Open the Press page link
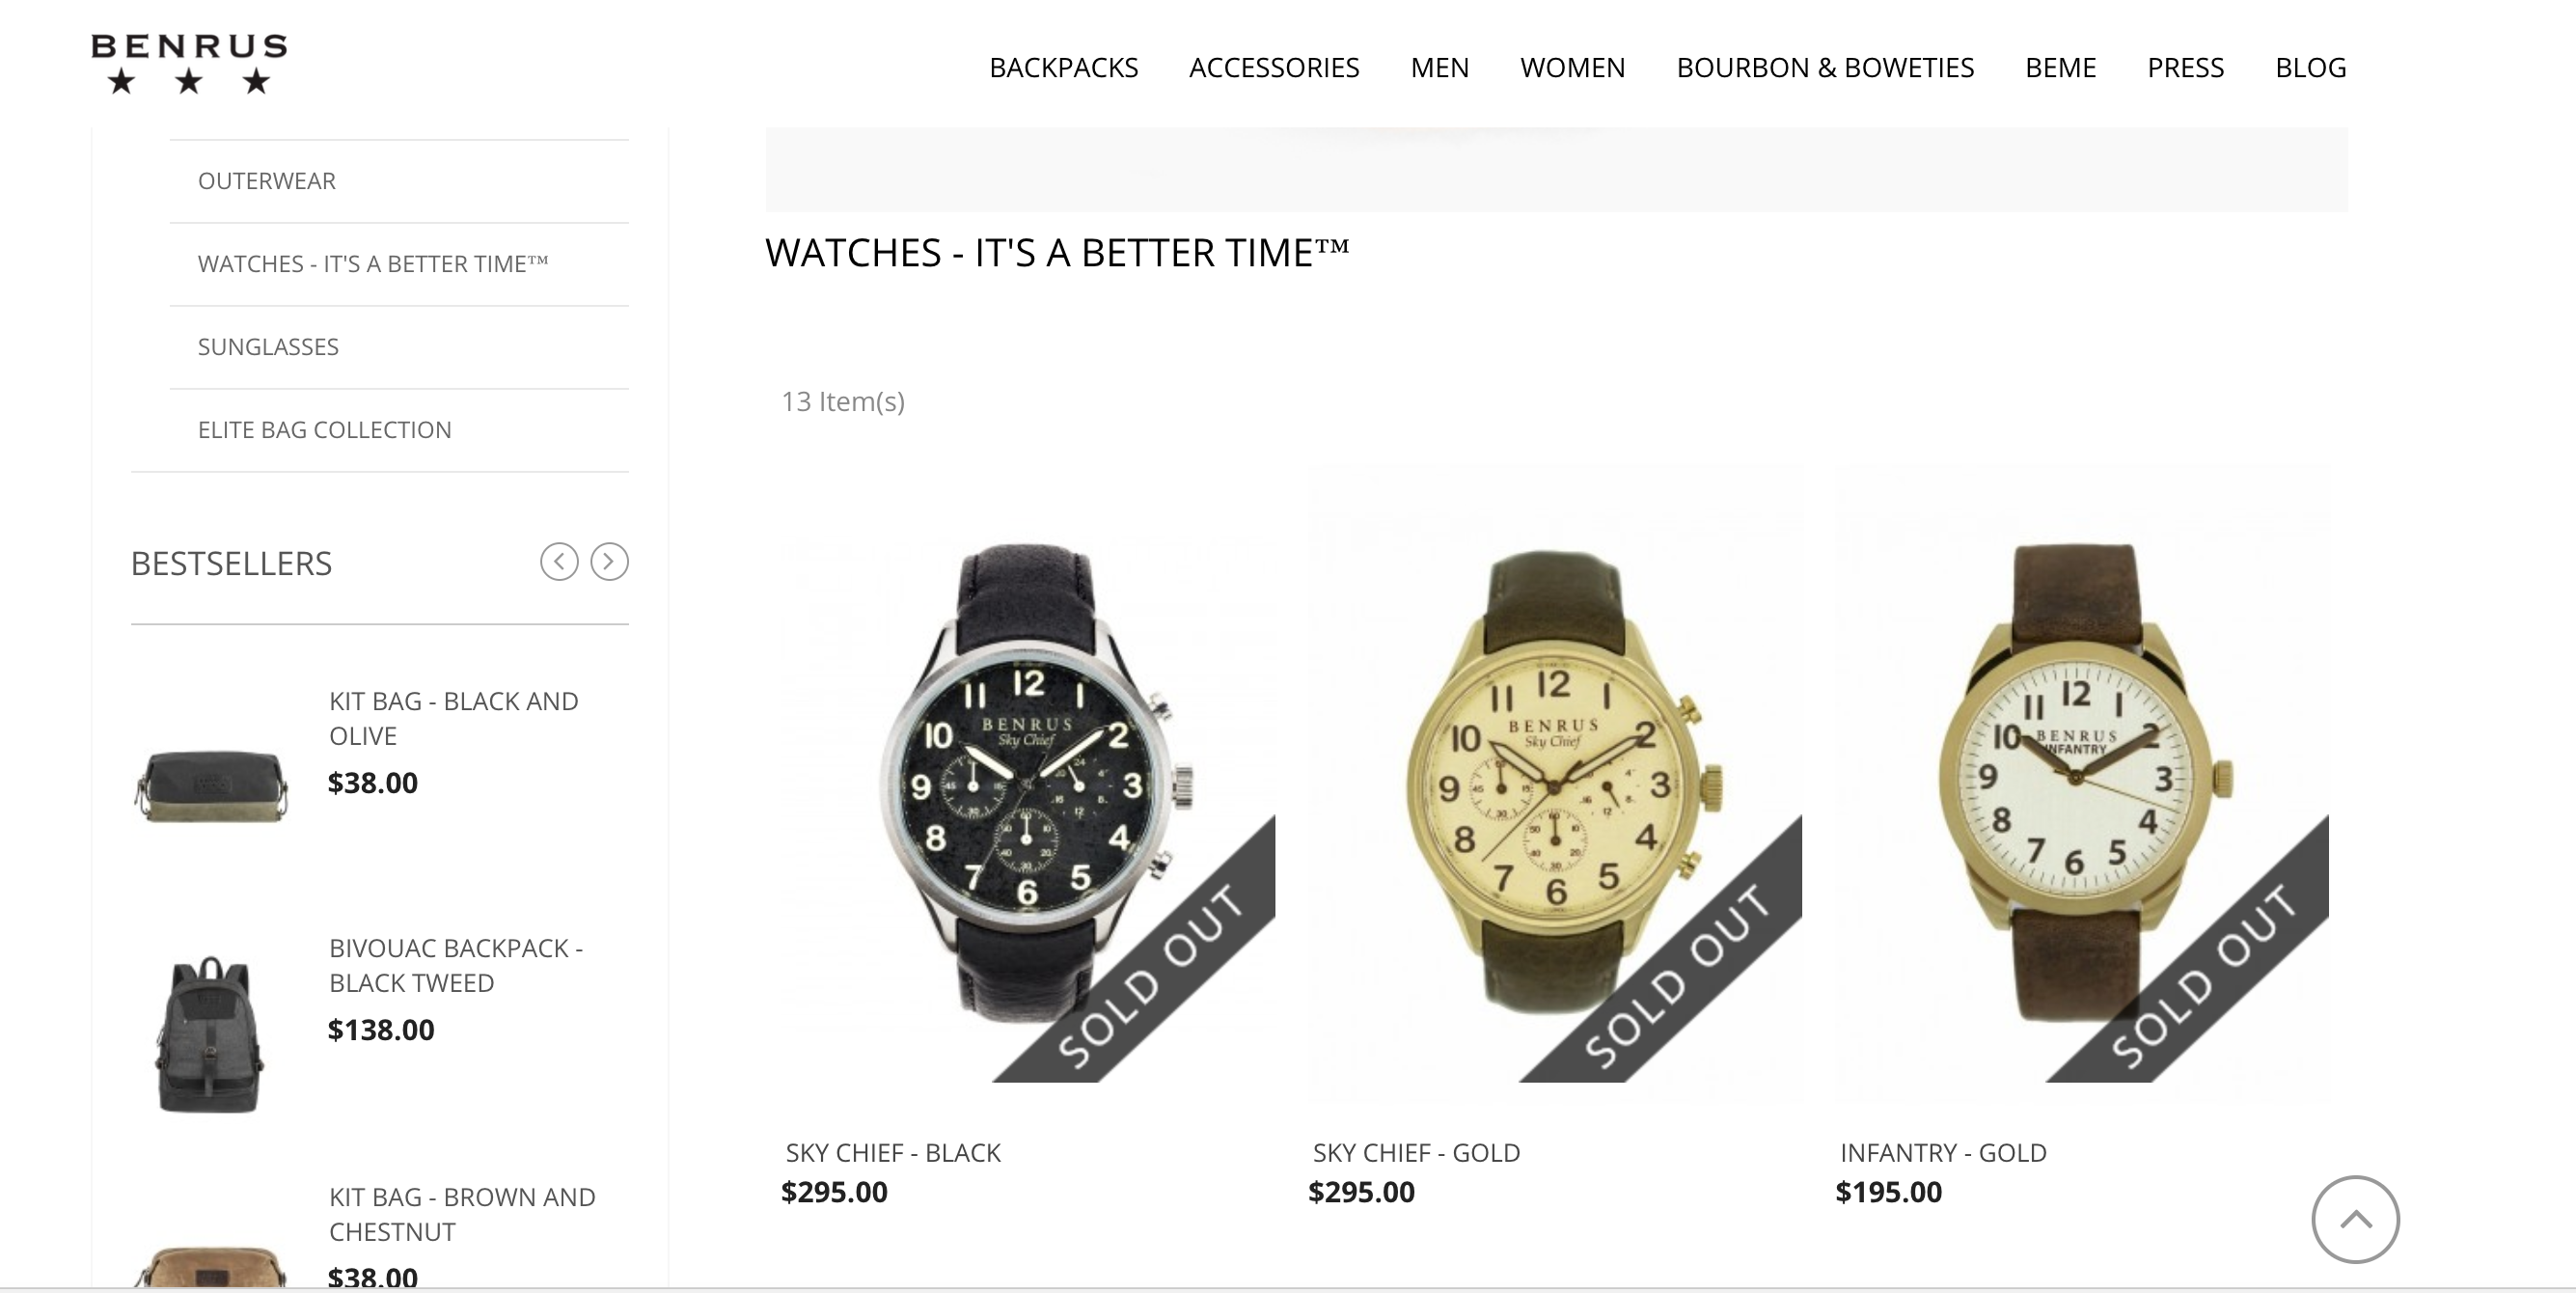Screen dimensions: 2576x1293 pos(2185,68)
